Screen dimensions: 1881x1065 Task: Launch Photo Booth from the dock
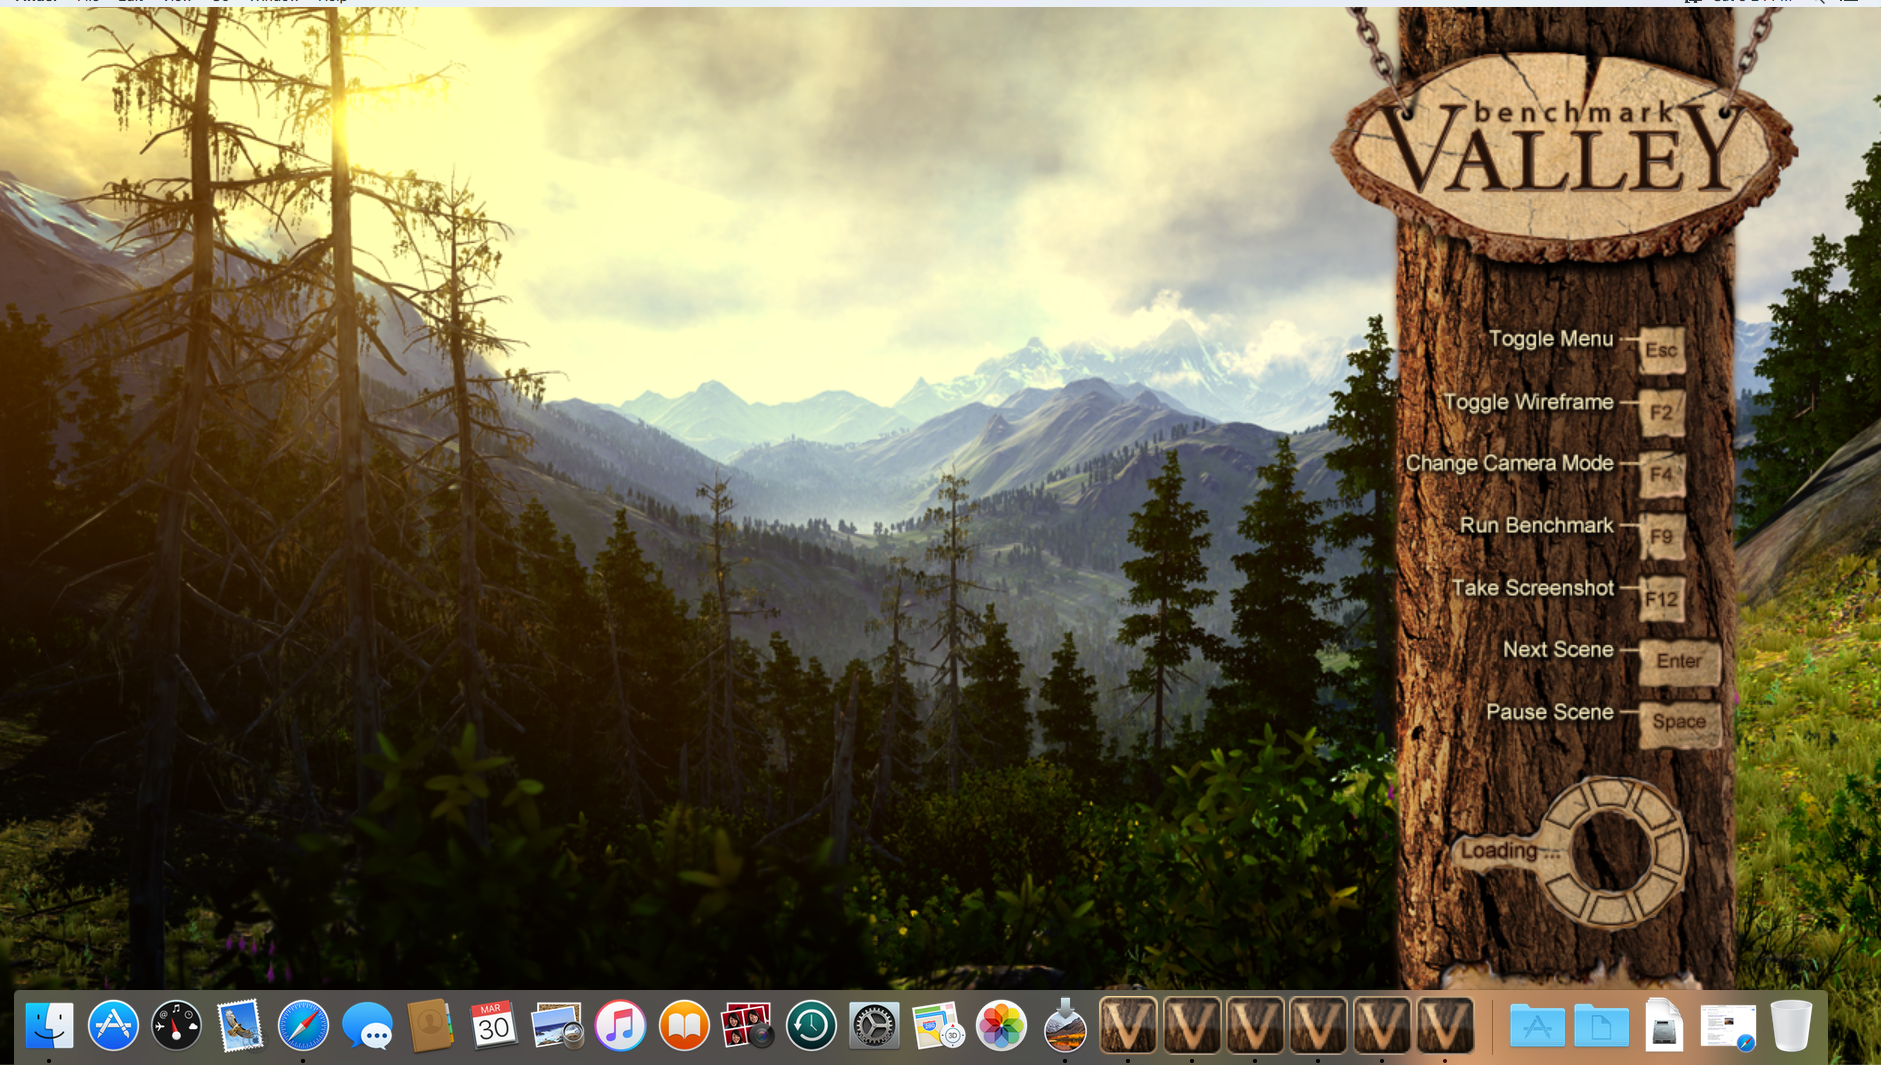point(747,1025)
